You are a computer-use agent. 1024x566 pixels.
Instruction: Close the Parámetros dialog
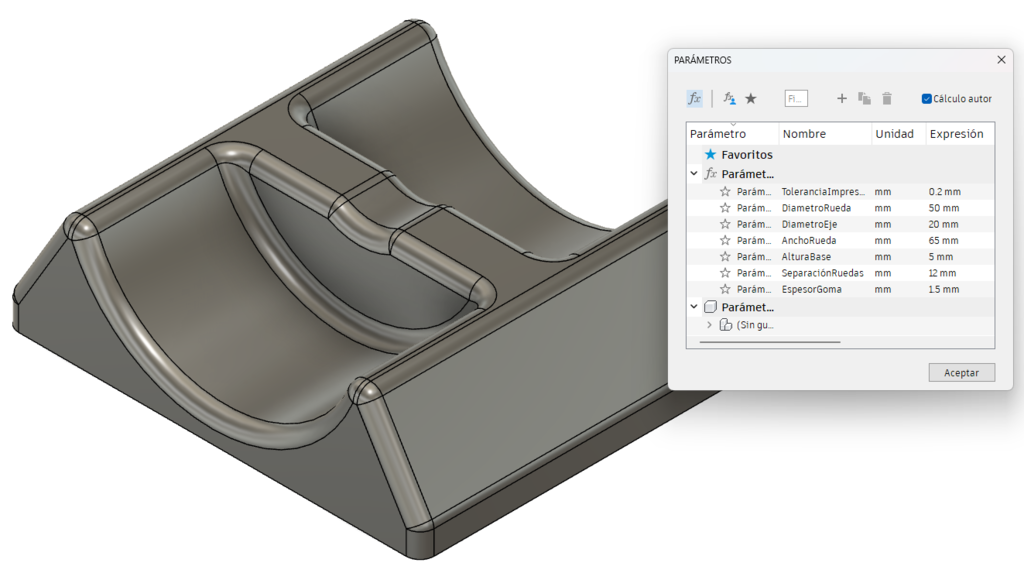coord(1001,59)
